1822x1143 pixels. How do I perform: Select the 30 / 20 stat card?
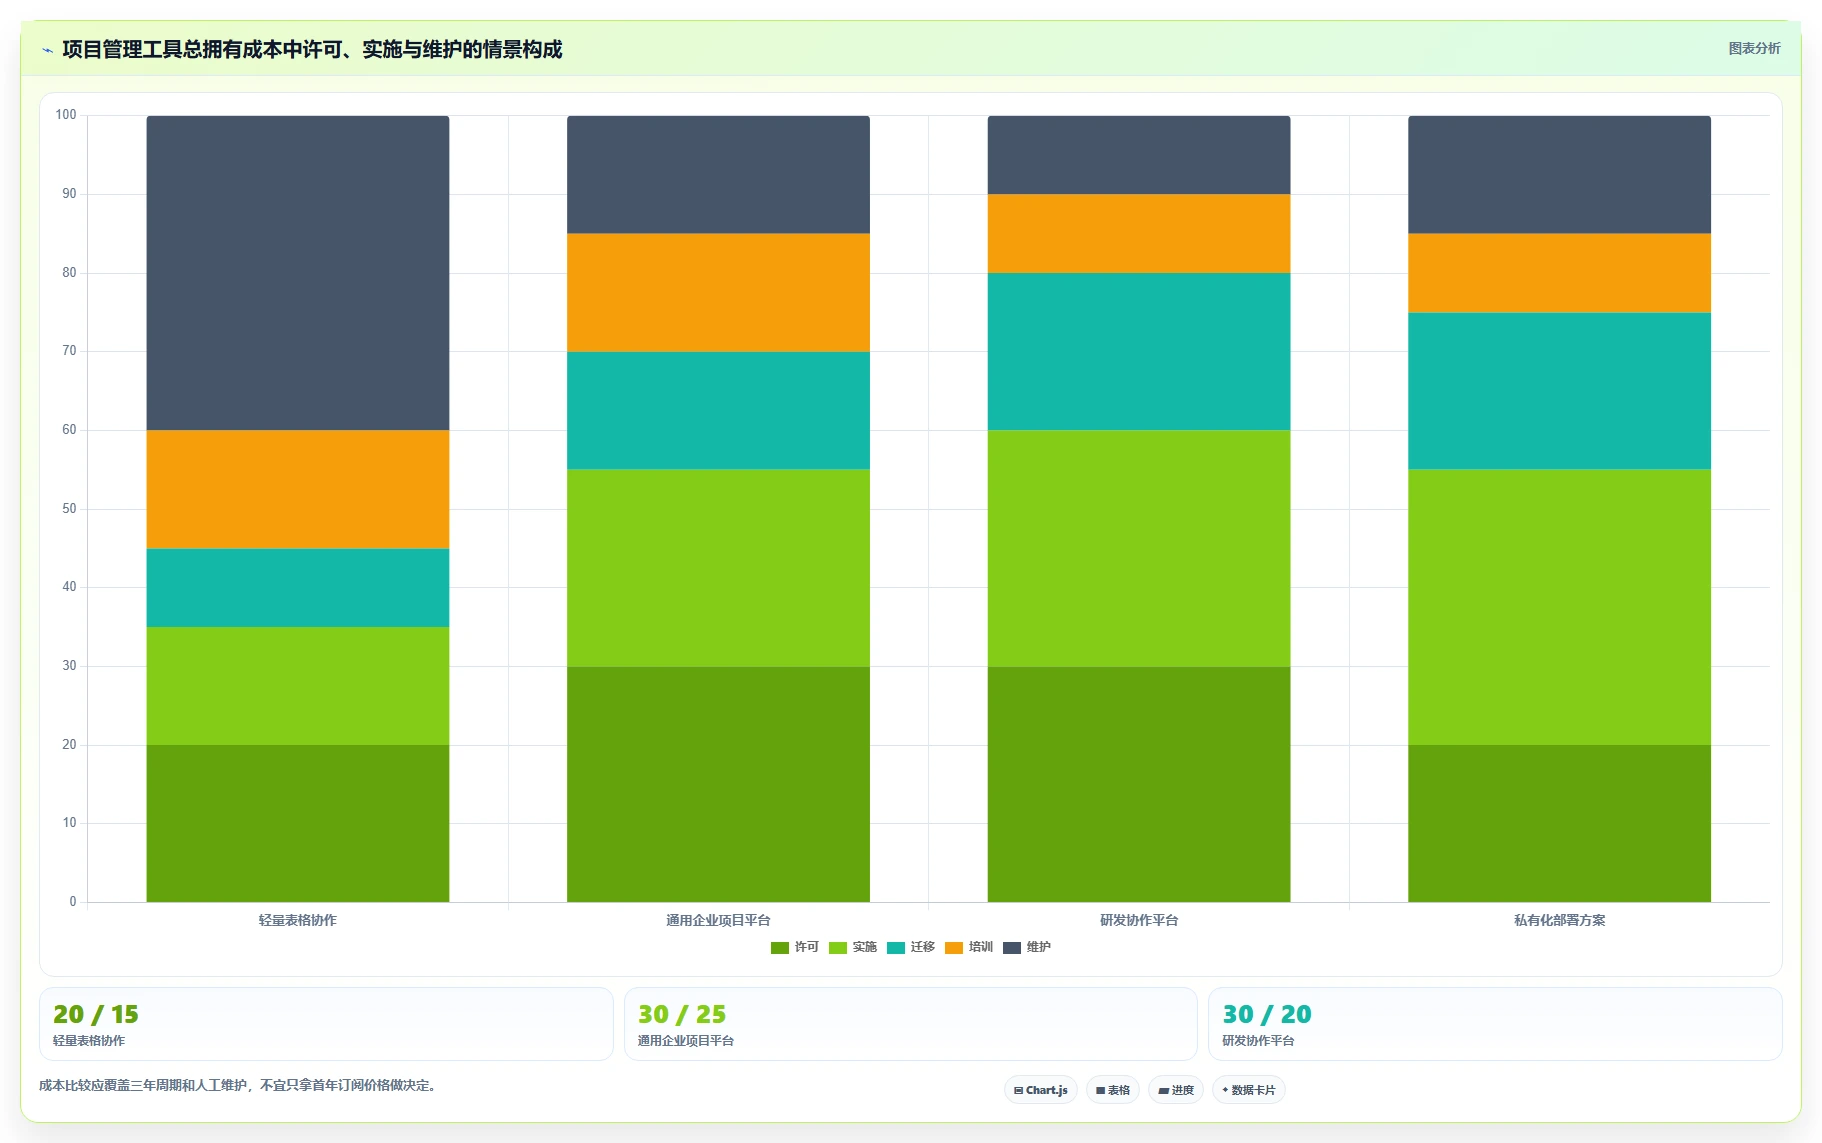[x=1495, y=1024]
